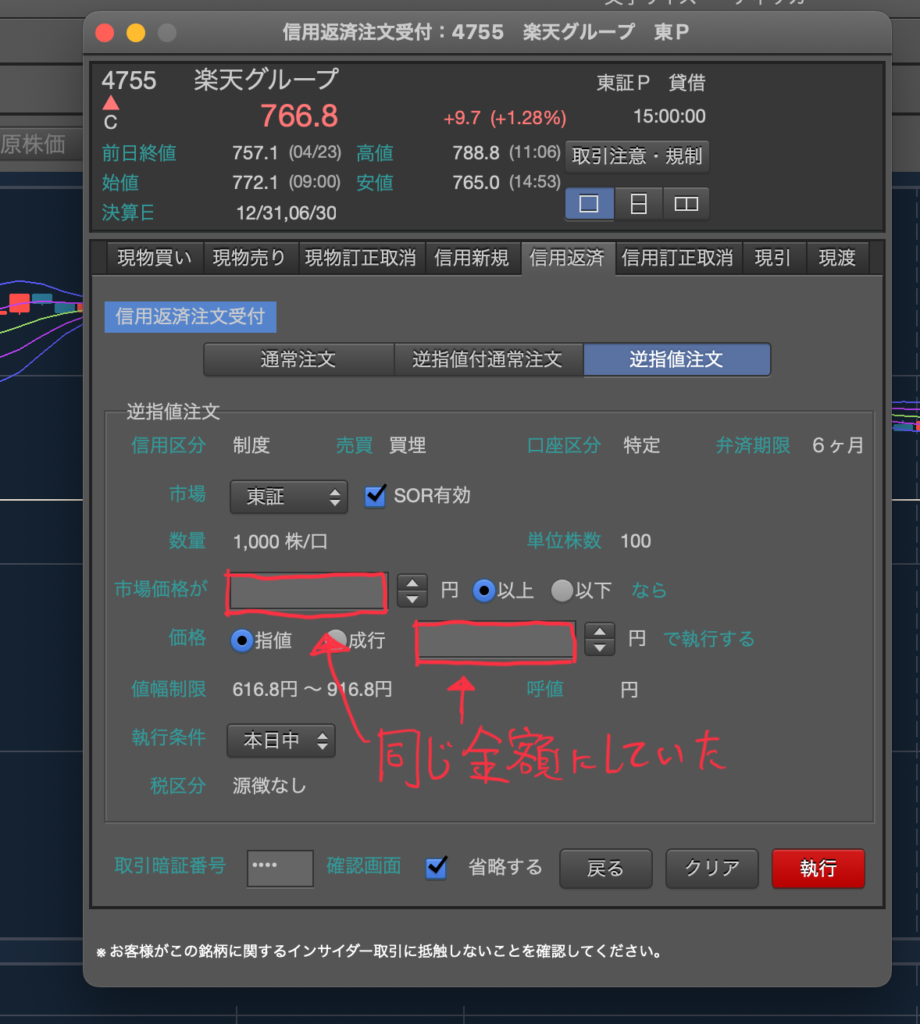The image size is (920, 1024).
Task: Switch to the 信用新規 tab
Action: (x=471, y=258)
